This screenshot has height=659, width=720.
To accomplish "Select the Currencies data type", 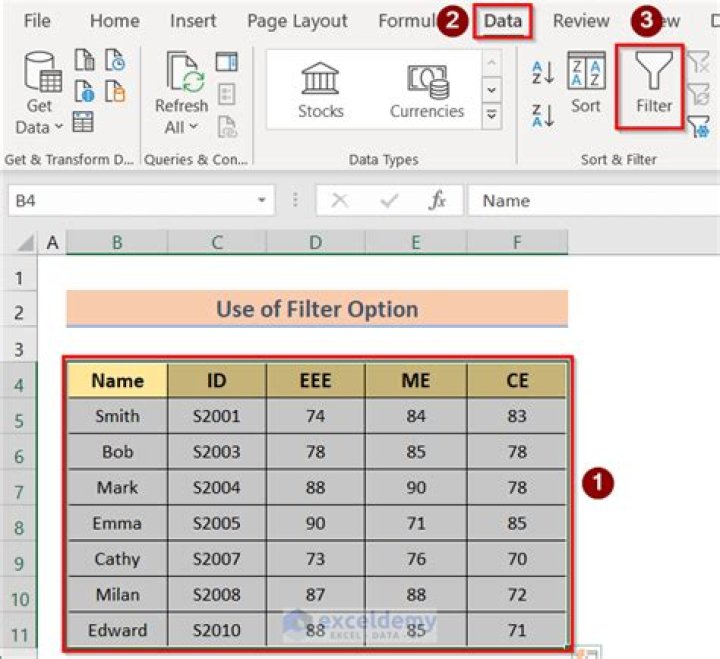I will (x=427, y=90).
